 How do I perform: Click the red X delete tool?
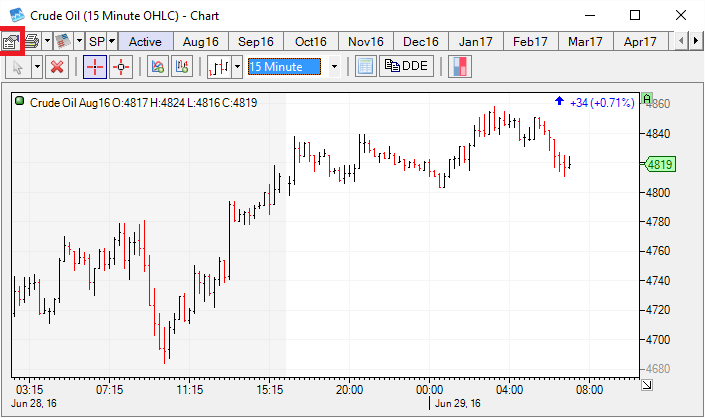[x=57, y=67]
